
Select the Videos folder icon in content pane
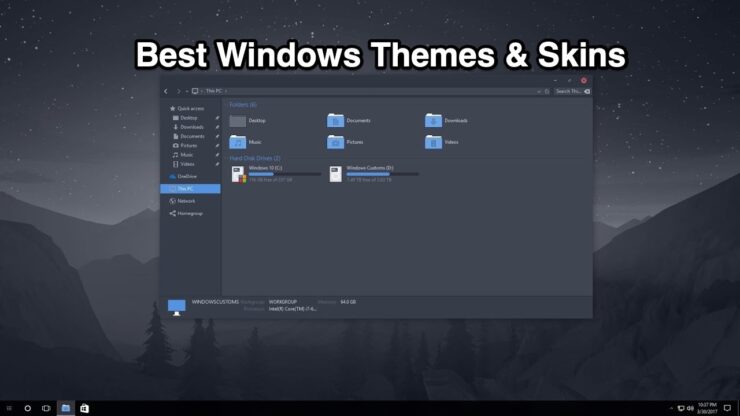433,142
